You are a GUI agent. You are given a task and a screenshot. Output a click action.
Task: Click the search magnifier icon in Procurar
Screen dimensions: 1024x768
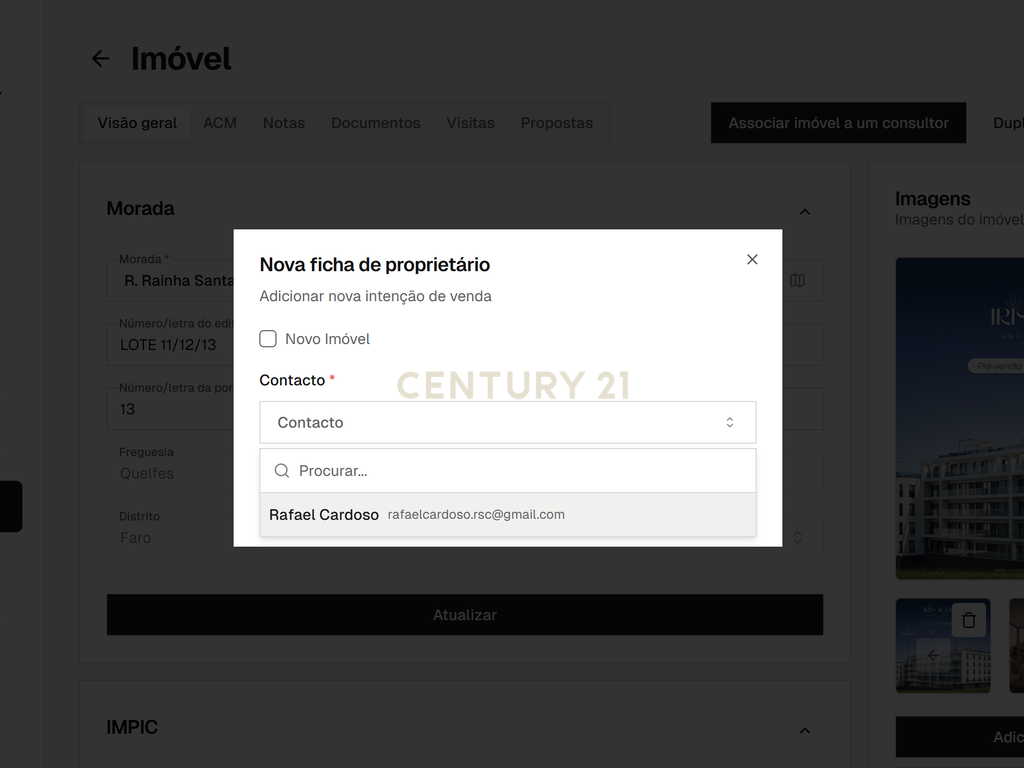(281, 471)
